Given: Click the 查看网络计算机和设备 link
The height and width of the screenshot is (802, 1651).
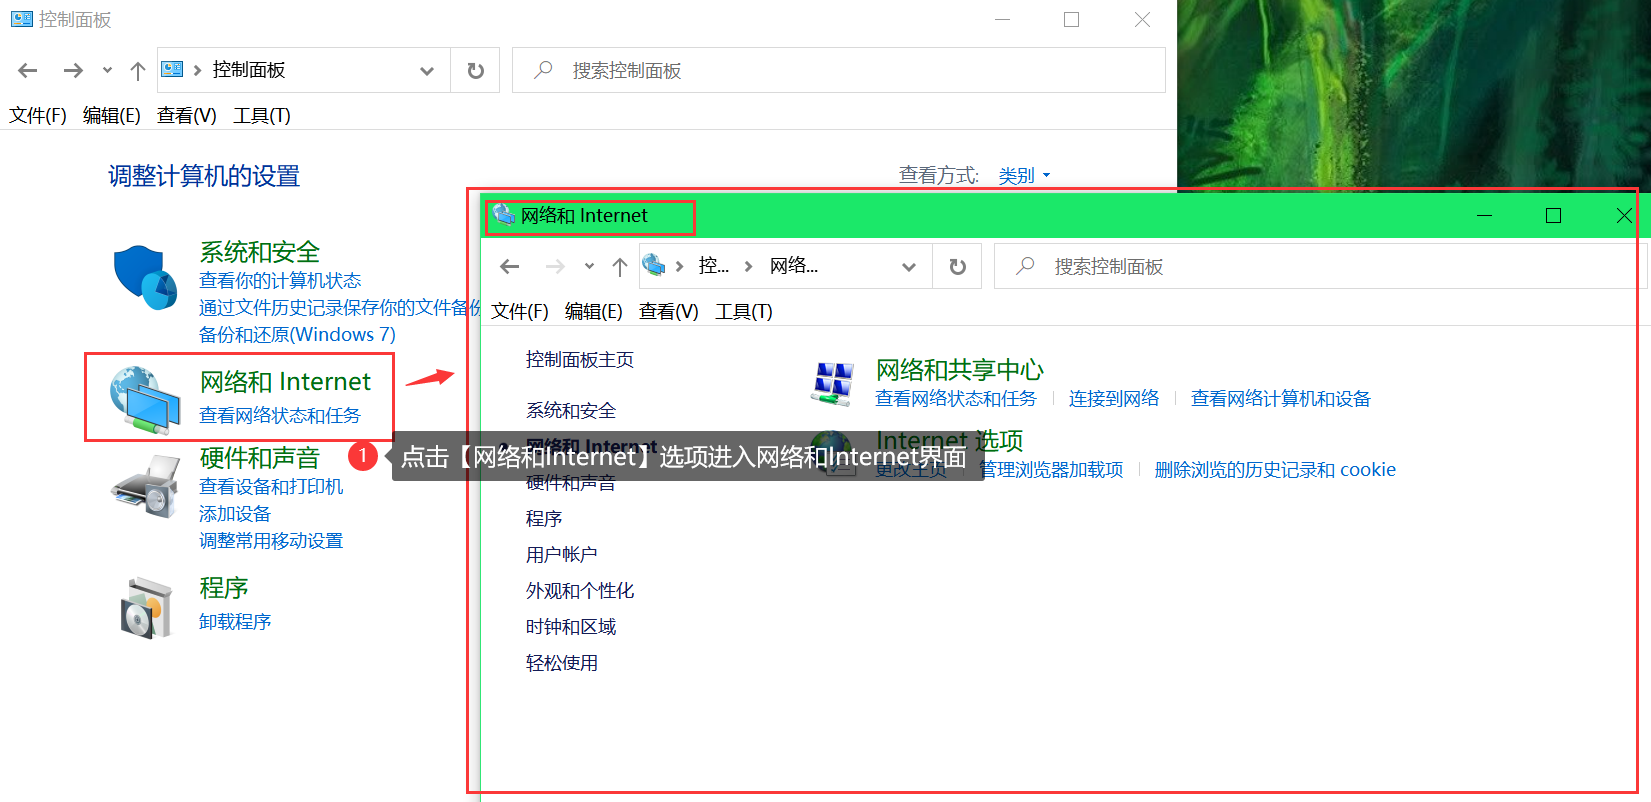Looking at the screenshot, I should pos(1281,399).
